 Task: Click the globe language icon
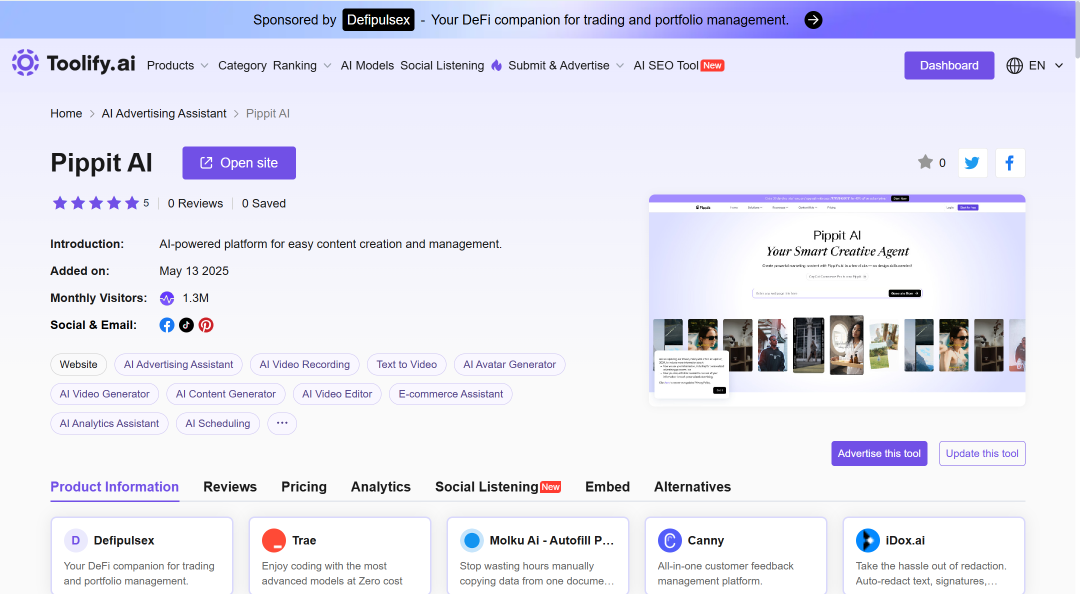tap(1014, 65)
